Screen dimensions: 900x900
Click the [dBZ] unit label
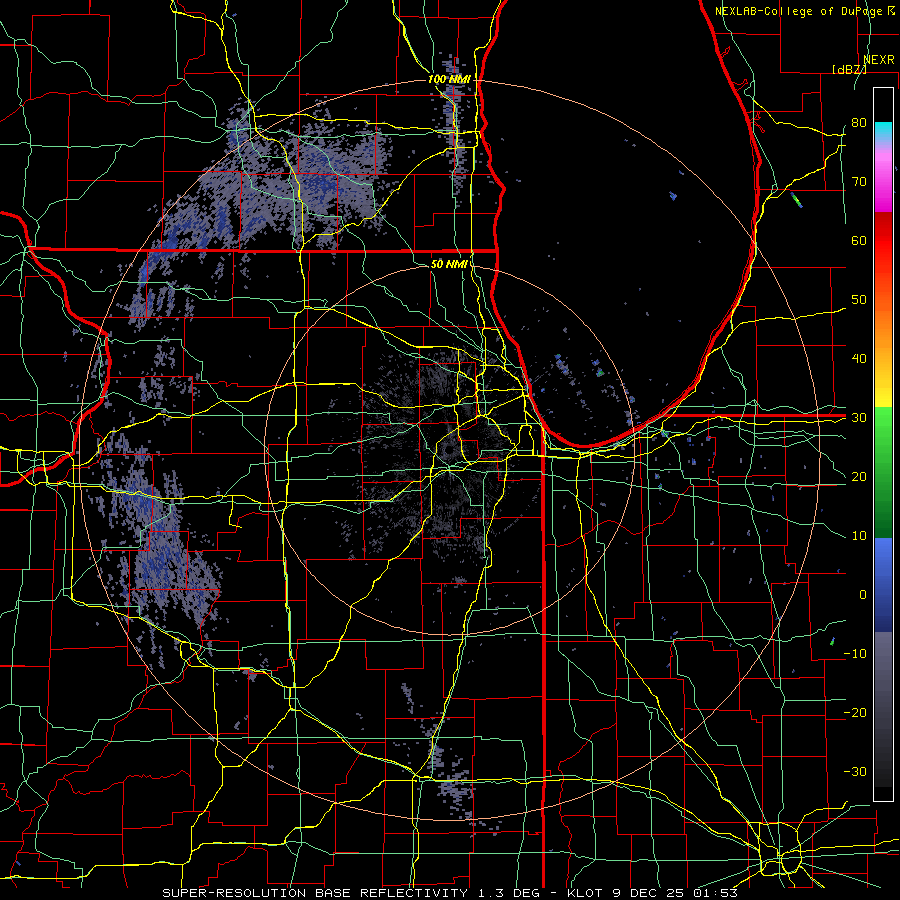849,69
